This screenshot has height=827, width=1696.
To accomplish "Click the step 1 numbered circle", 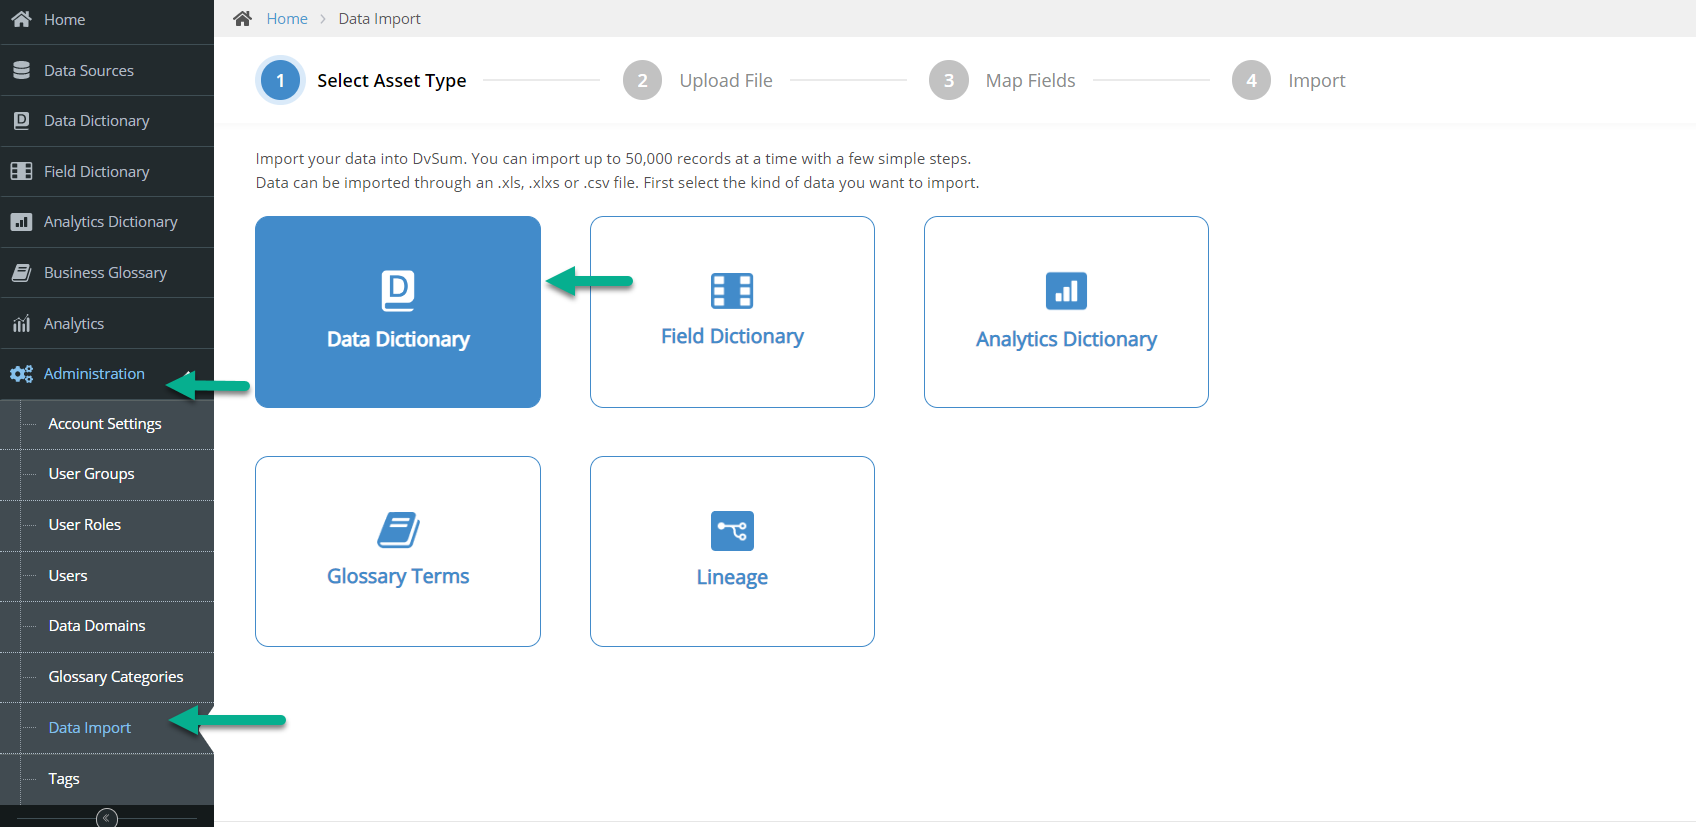I will (x=280, y=80).
